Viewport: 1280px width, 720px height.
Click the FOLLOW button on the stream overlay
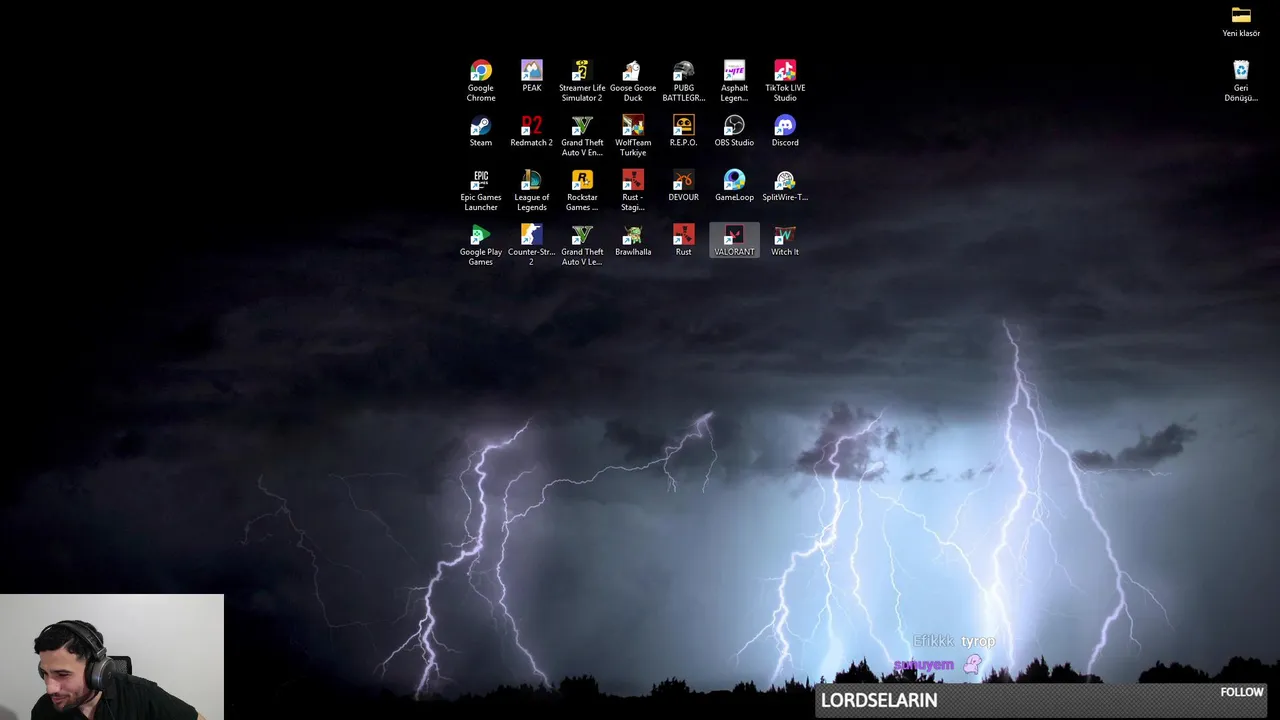coord(1242,692)
